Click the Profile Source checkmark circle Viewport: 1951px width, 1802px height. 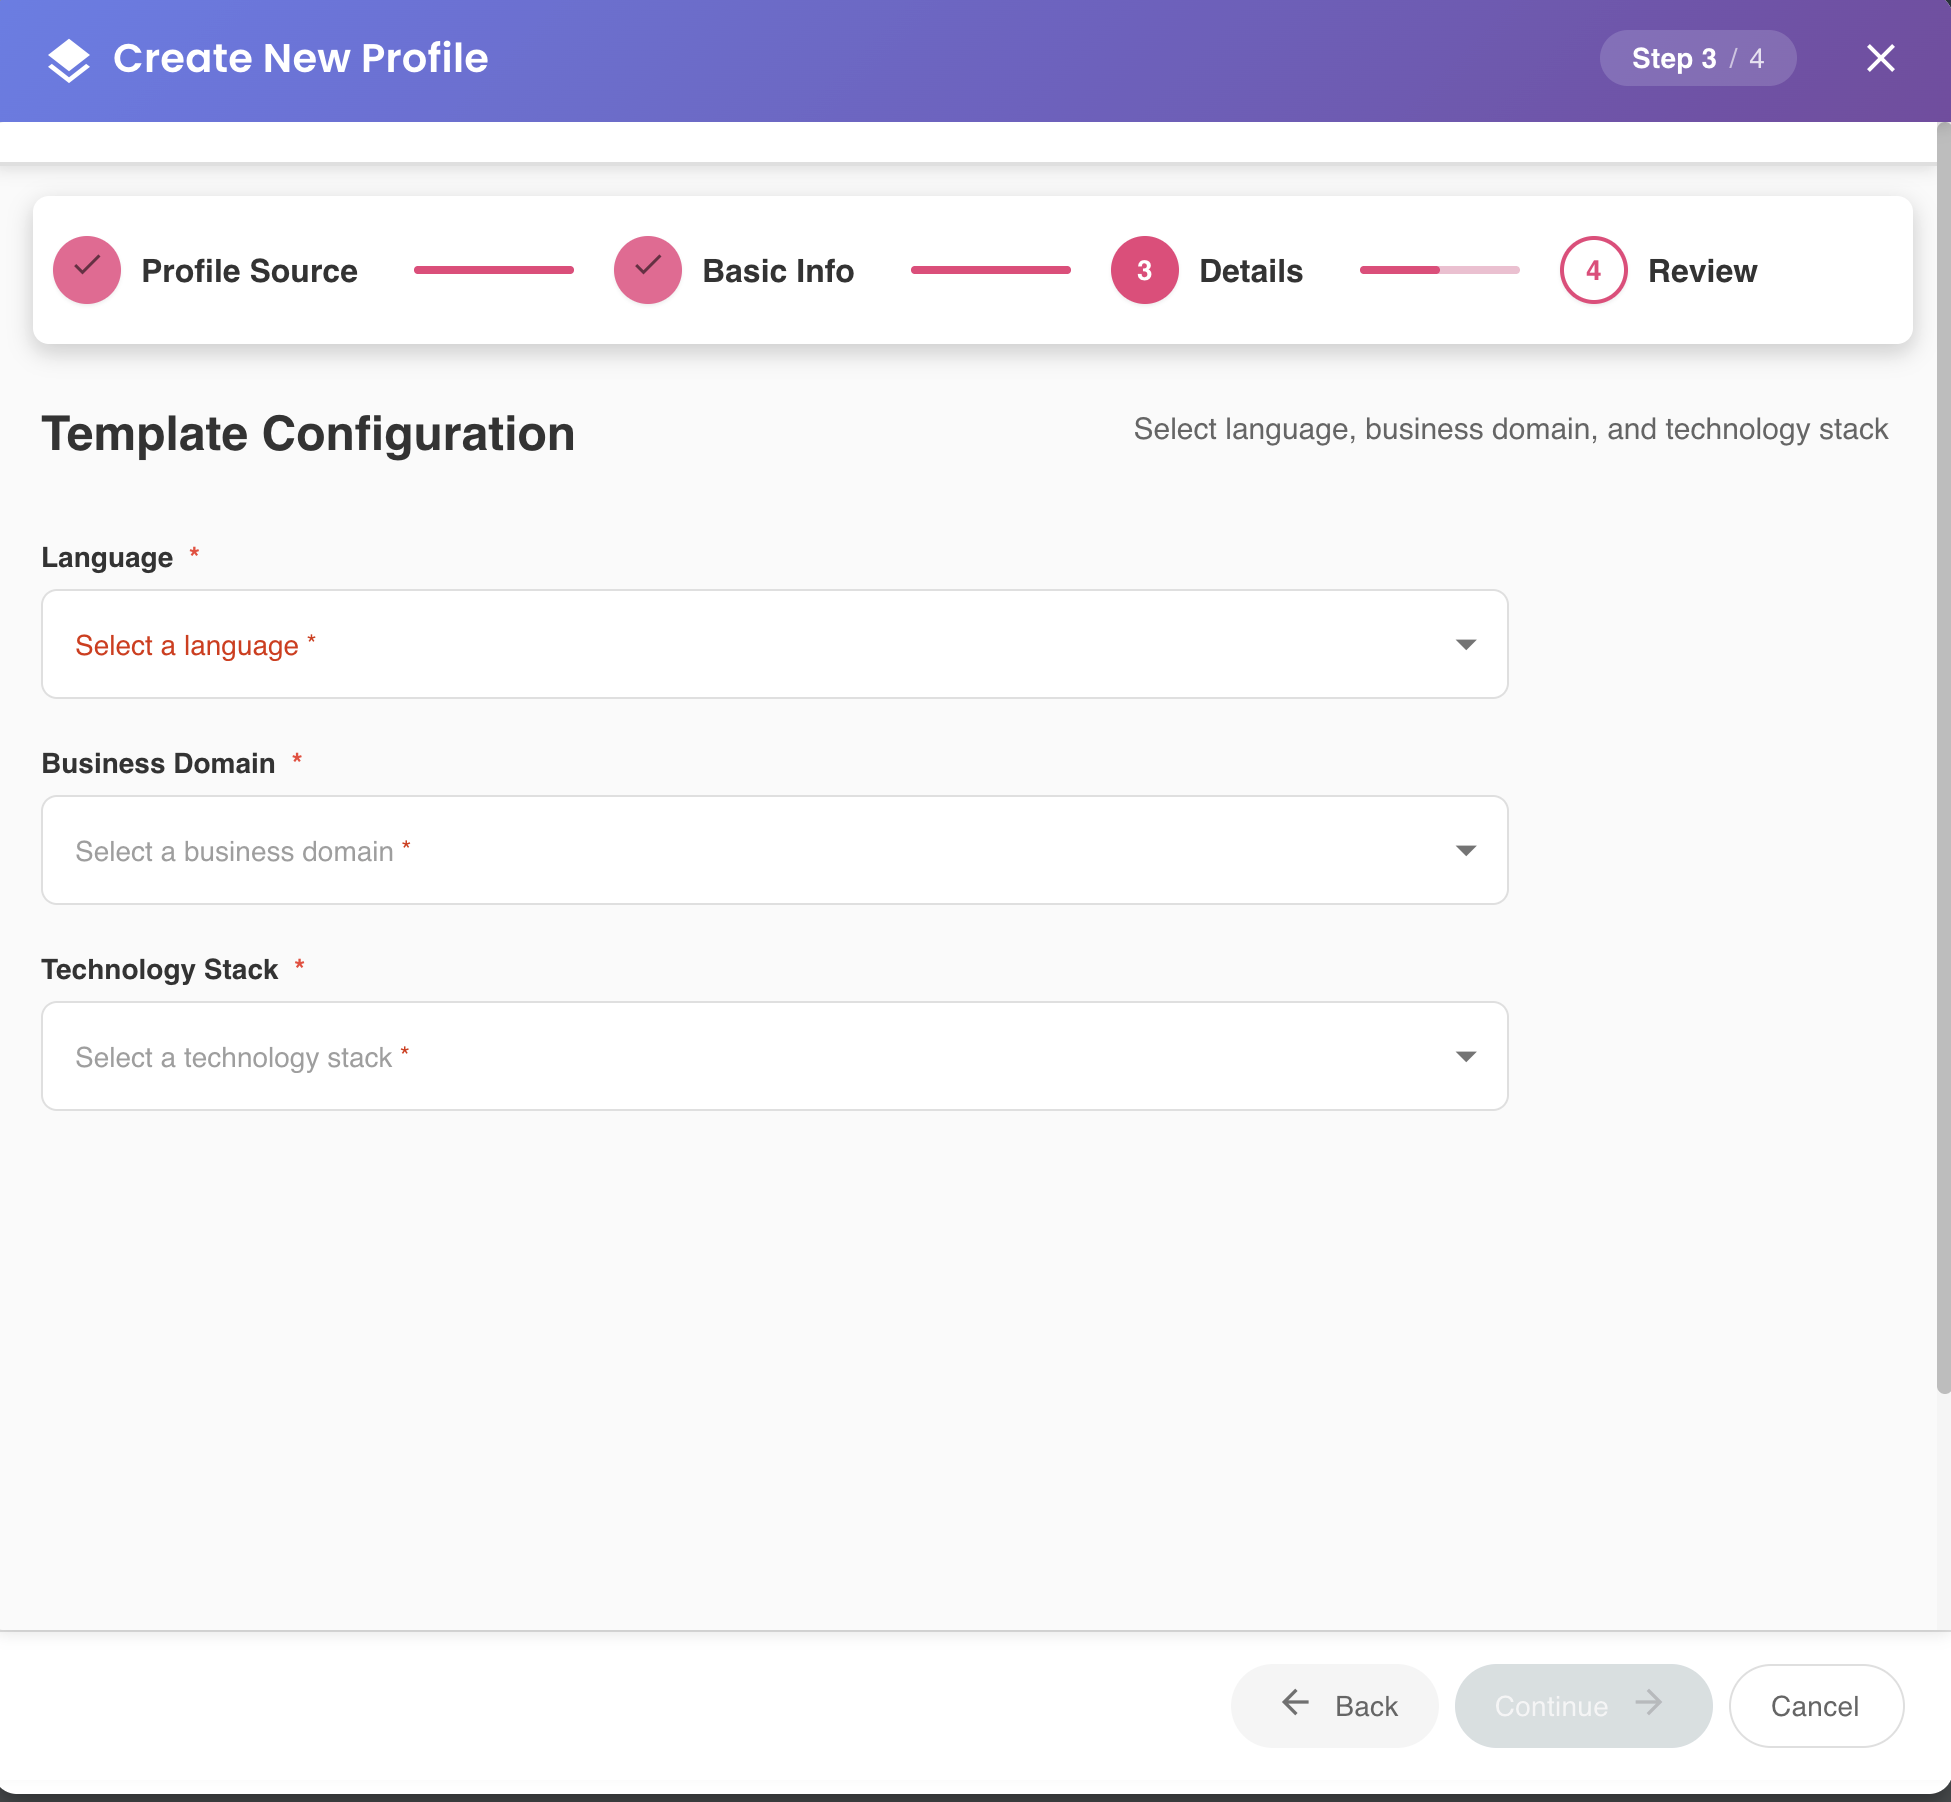coord(87,270)
